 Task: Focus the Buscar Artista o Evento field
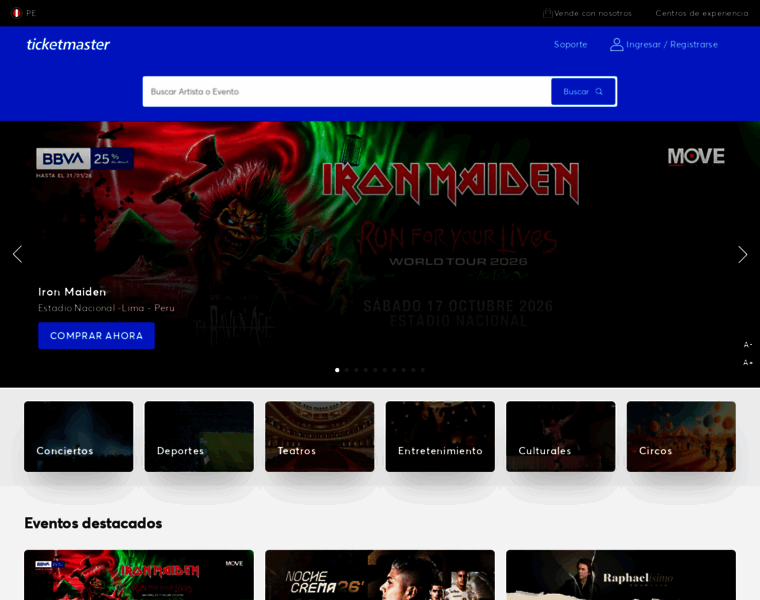tap(347, 92)
